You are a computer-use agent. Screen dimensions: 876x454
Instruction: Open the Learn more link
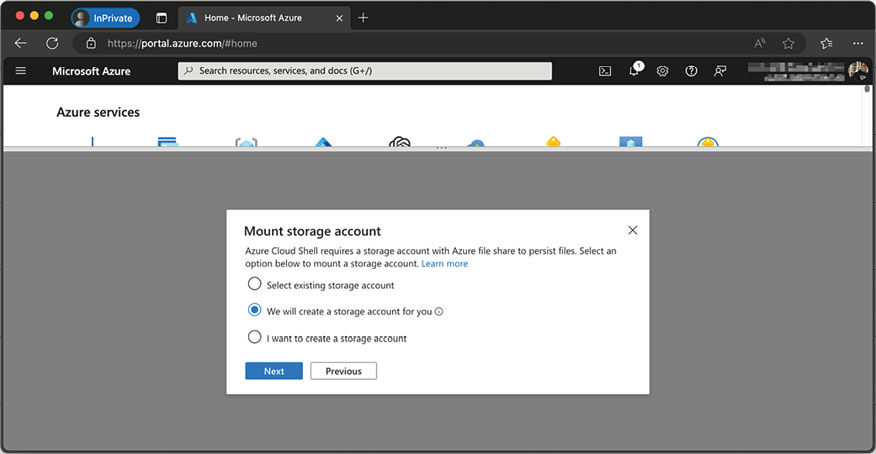(445, 264)
